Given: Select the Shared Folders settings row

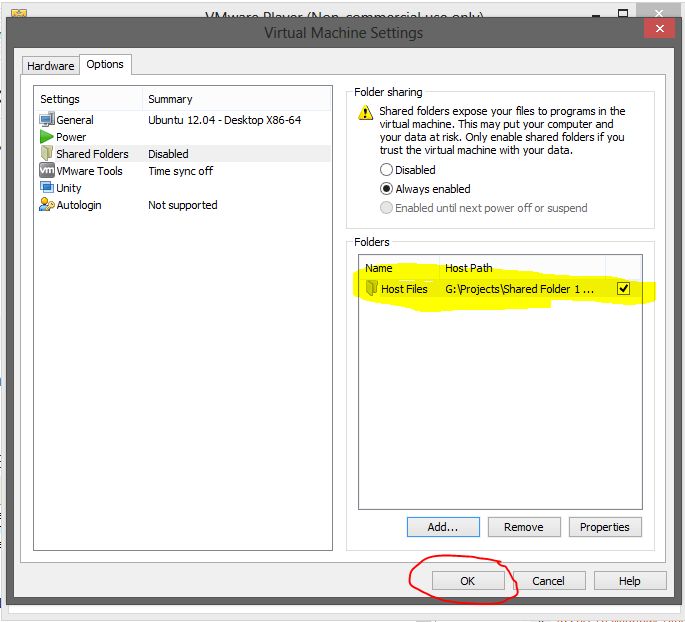Looking at the screenshot, I should 184,154.
